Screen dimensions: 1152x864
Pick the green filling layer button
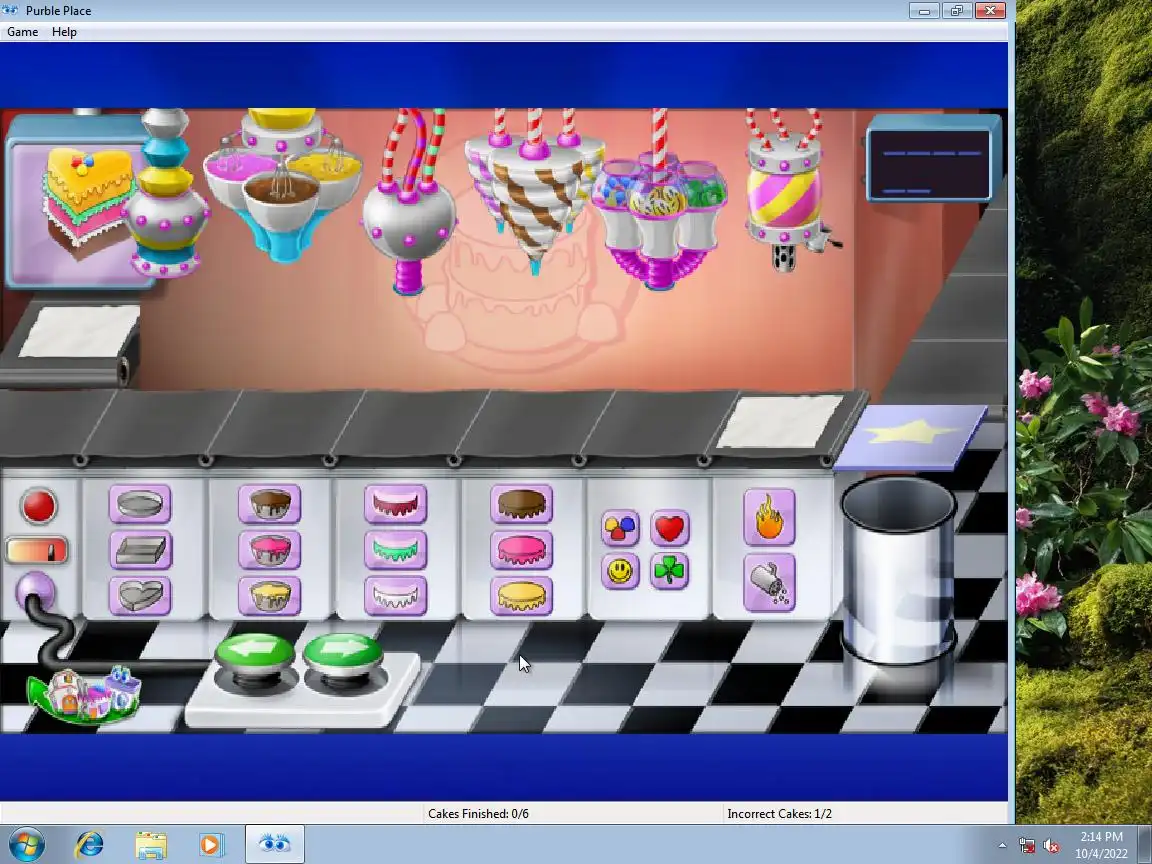click(395, 550)
